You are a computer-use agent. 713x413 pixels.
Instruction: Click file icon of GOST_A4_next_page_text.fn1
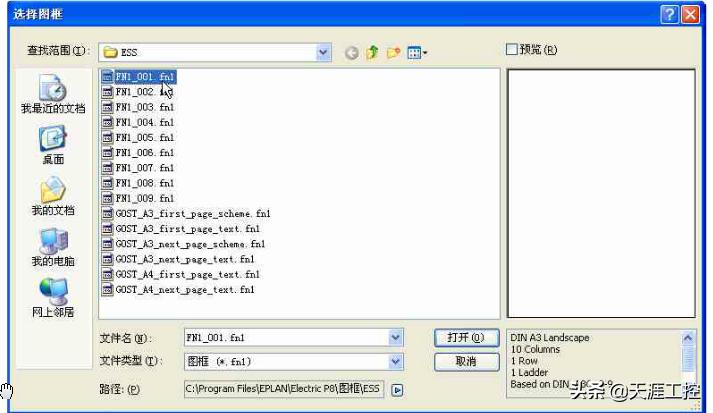tap(107, 290)
